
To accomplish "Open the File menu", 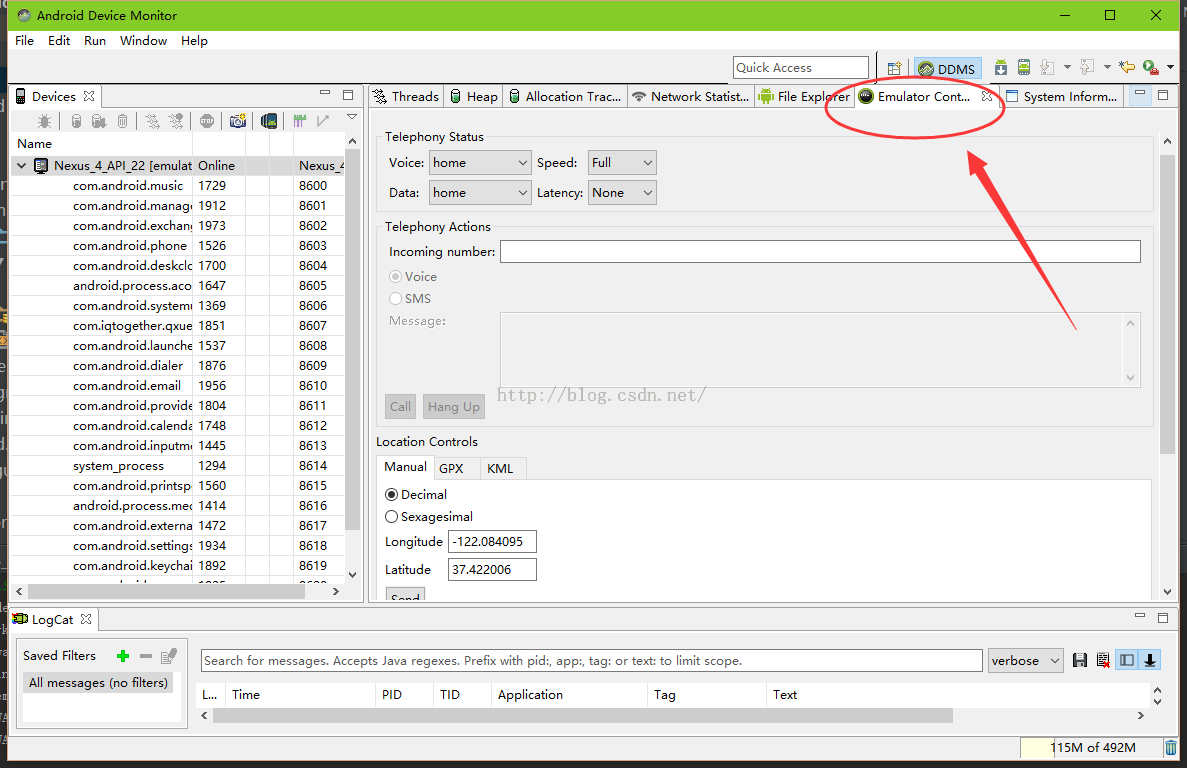I will coord(24,41).
